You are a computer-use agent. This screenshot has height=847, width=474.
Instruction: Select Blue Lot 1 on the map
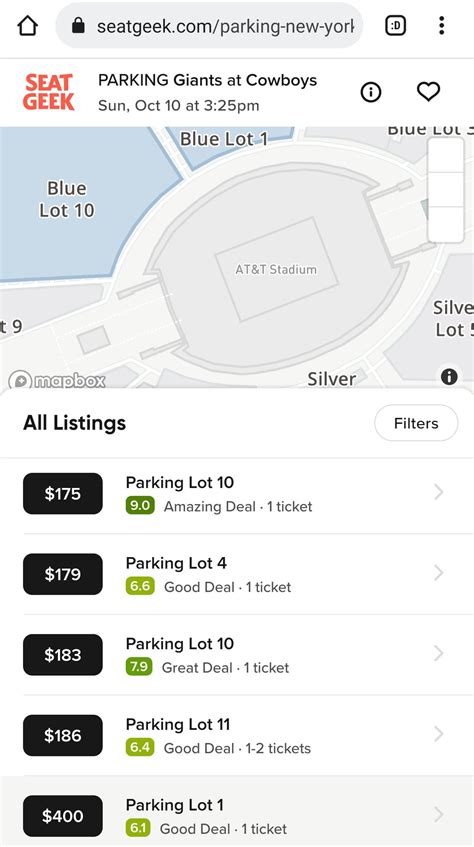click(224, 139)
